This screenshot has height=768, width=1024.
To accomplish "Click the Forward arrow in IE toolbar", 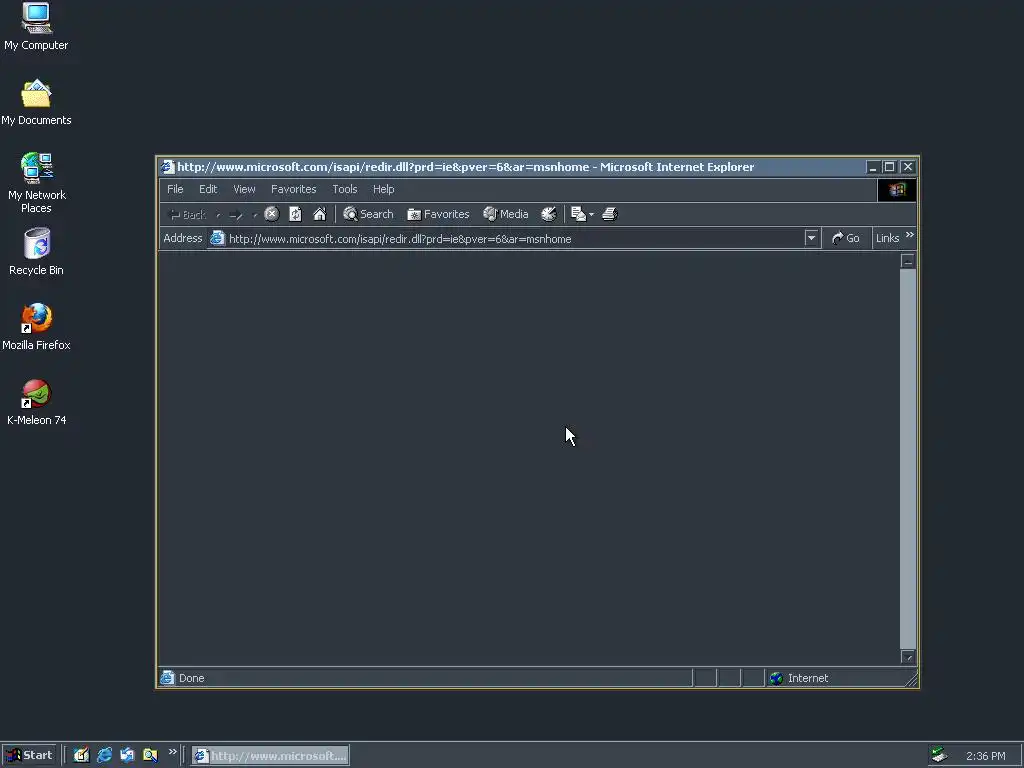I will [x=236, y=214].
